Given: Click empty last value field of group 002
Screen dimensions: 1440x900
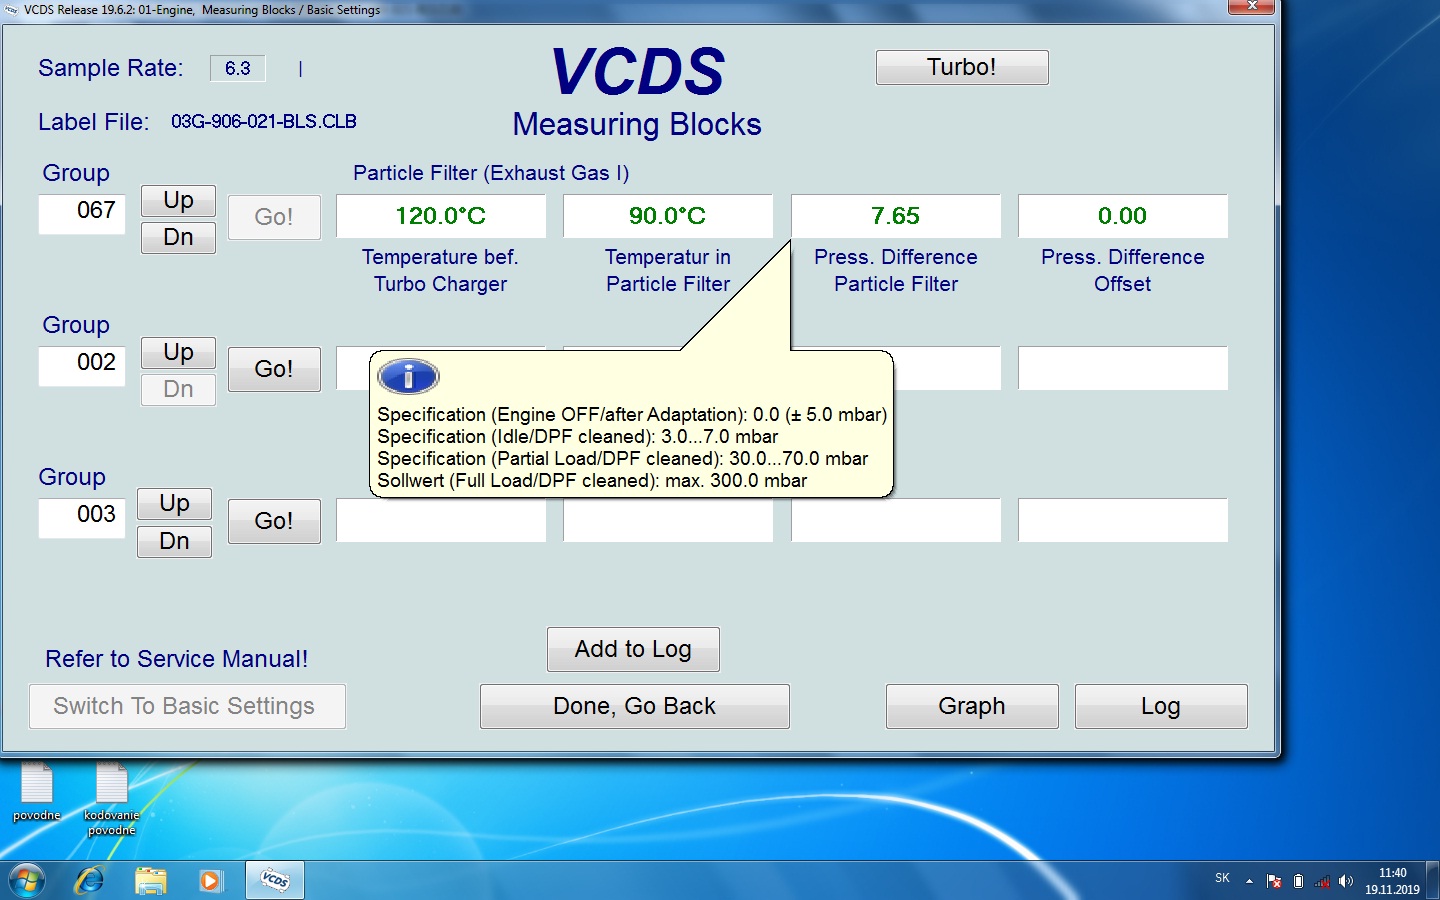Looking at the screenshot, I should pyautogui.click(x=1123, y=368).
